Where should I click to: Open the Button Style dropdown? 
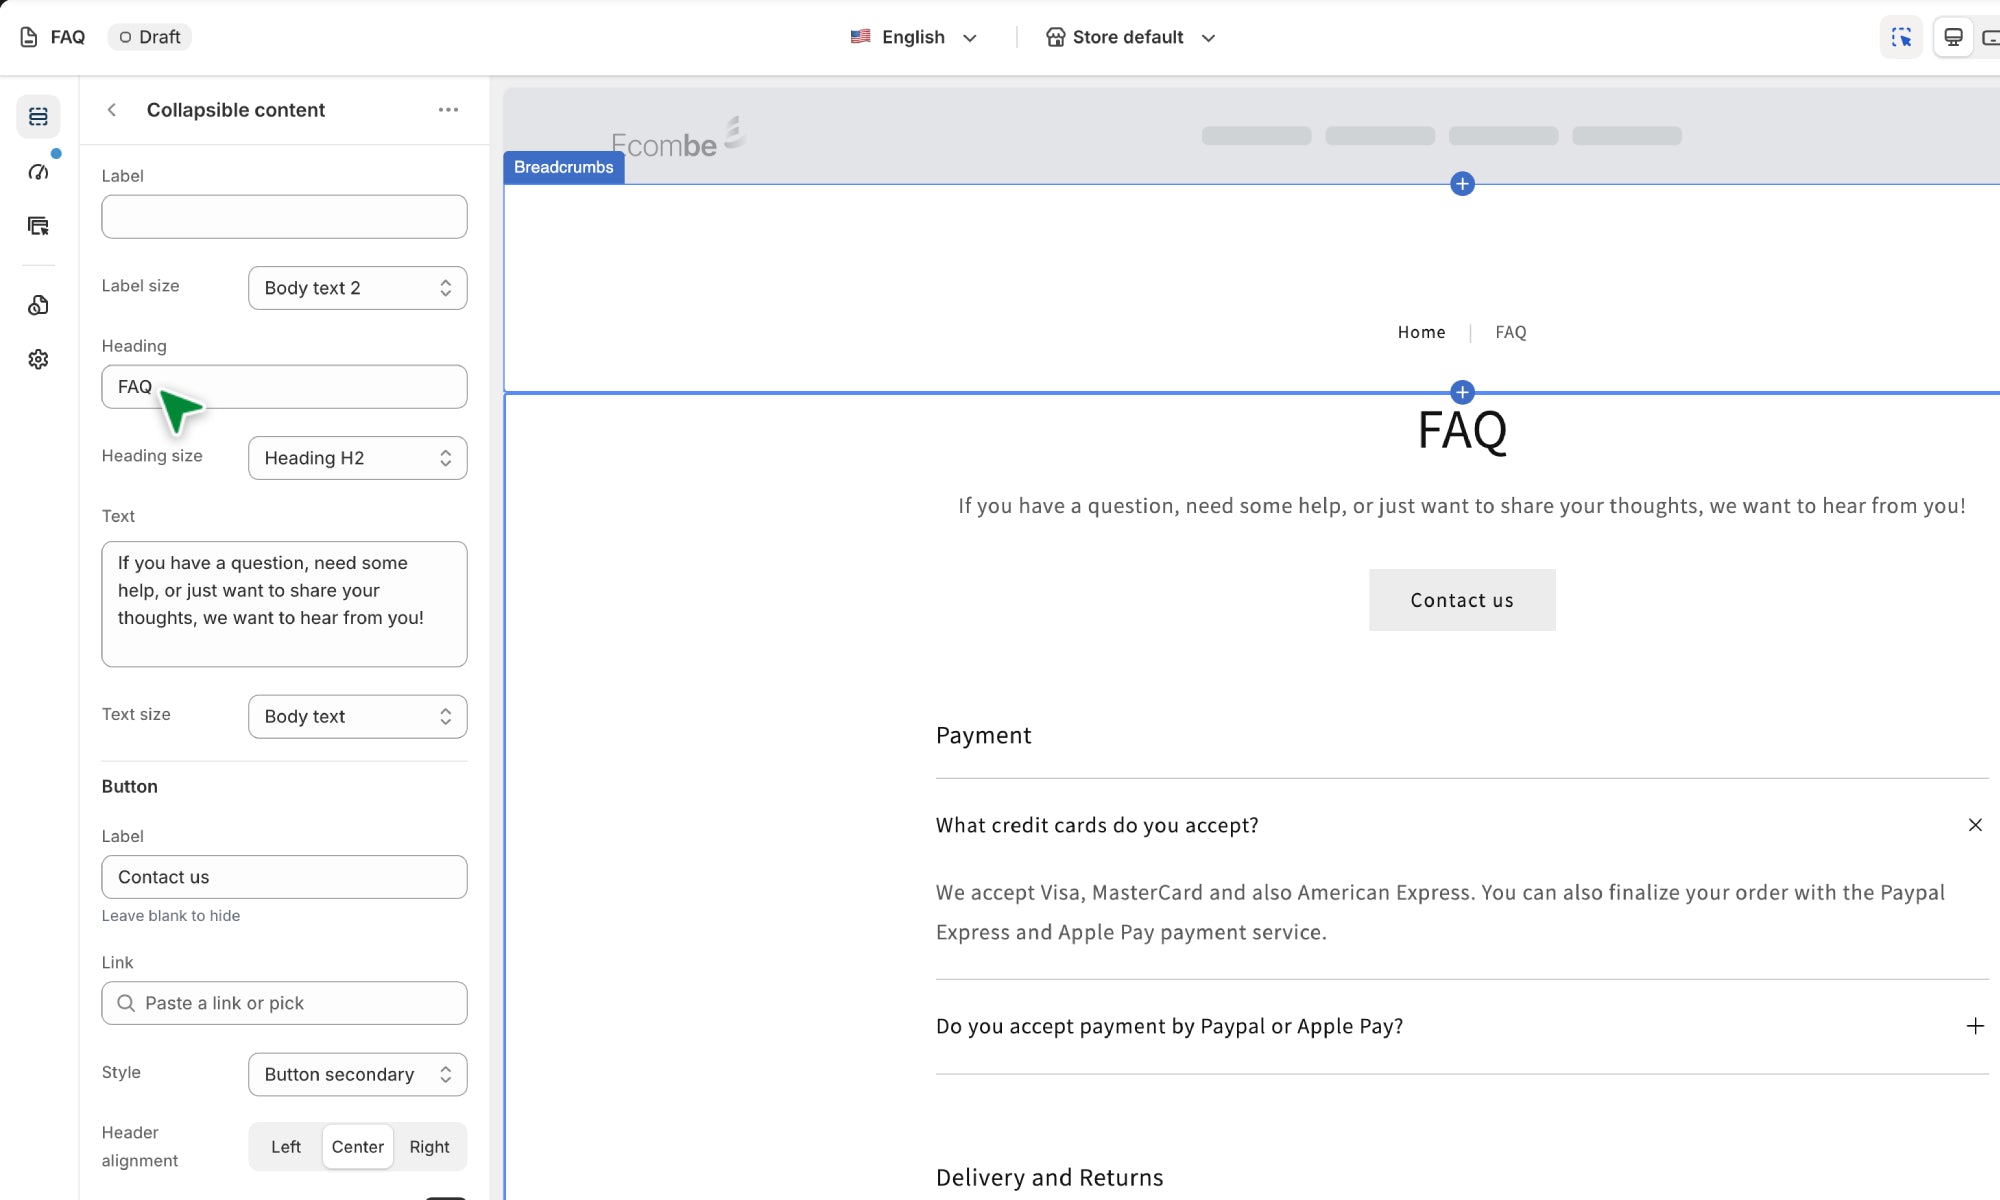357,1074
